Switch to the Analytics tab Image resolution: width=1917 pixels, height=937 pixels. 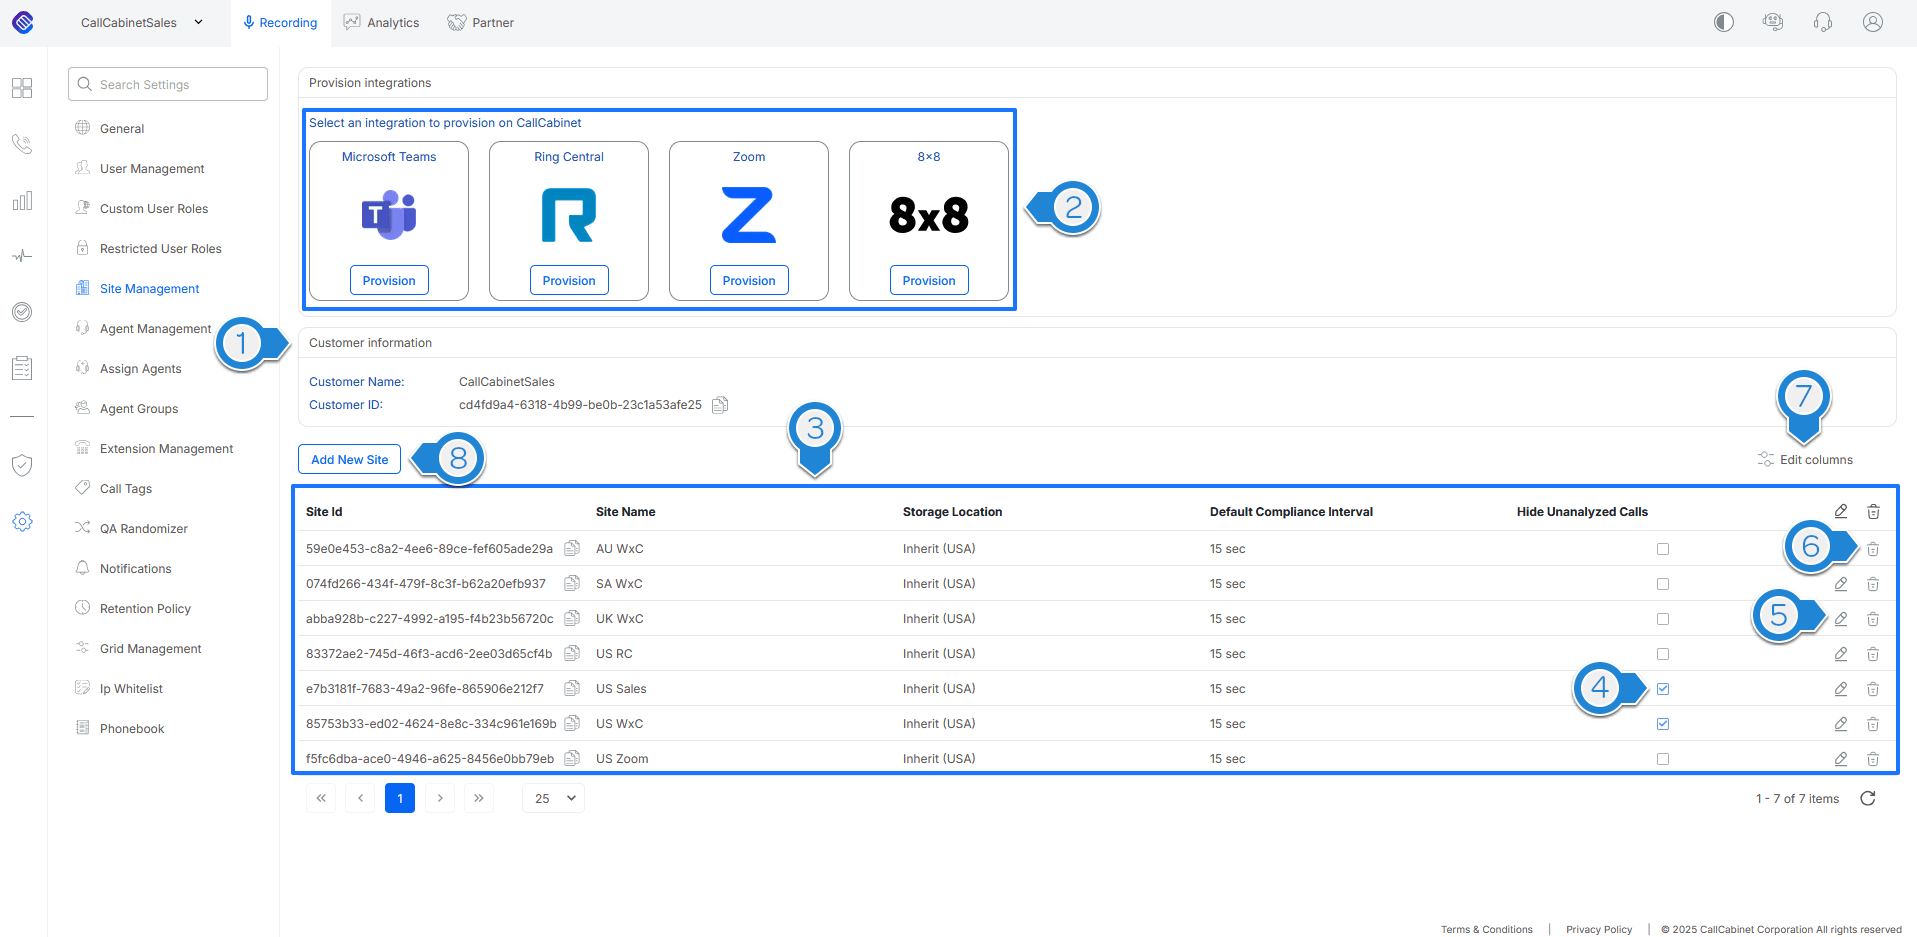pyautogui.click(x=381, y=22)
